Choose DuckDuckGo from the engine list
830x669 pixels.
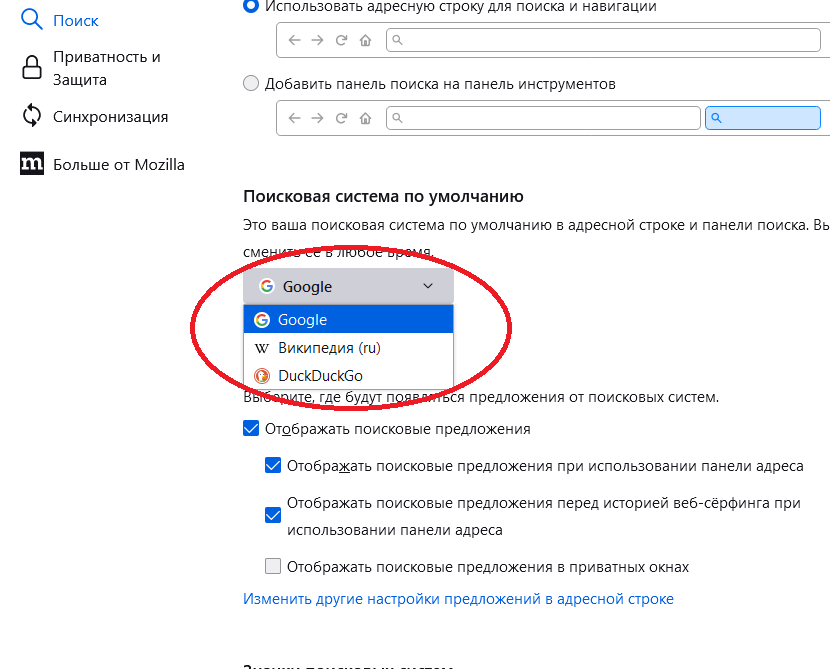pyautogui.click(x=320, y=376)
